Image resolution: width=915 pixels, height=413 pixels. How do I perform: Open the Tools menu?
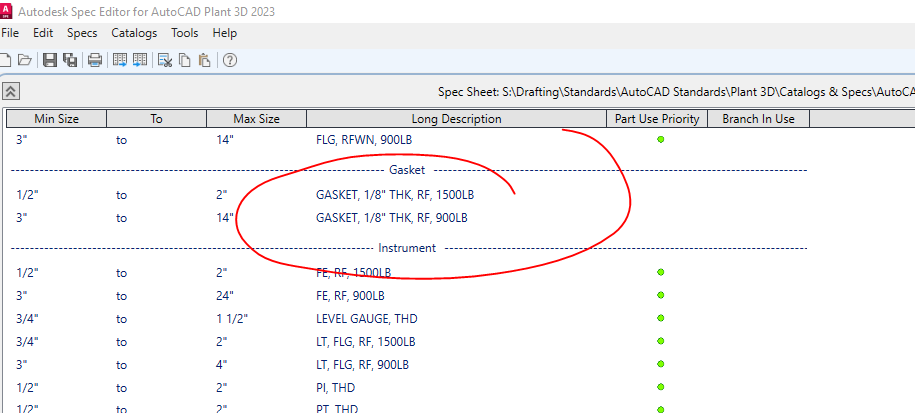[184, 33]
